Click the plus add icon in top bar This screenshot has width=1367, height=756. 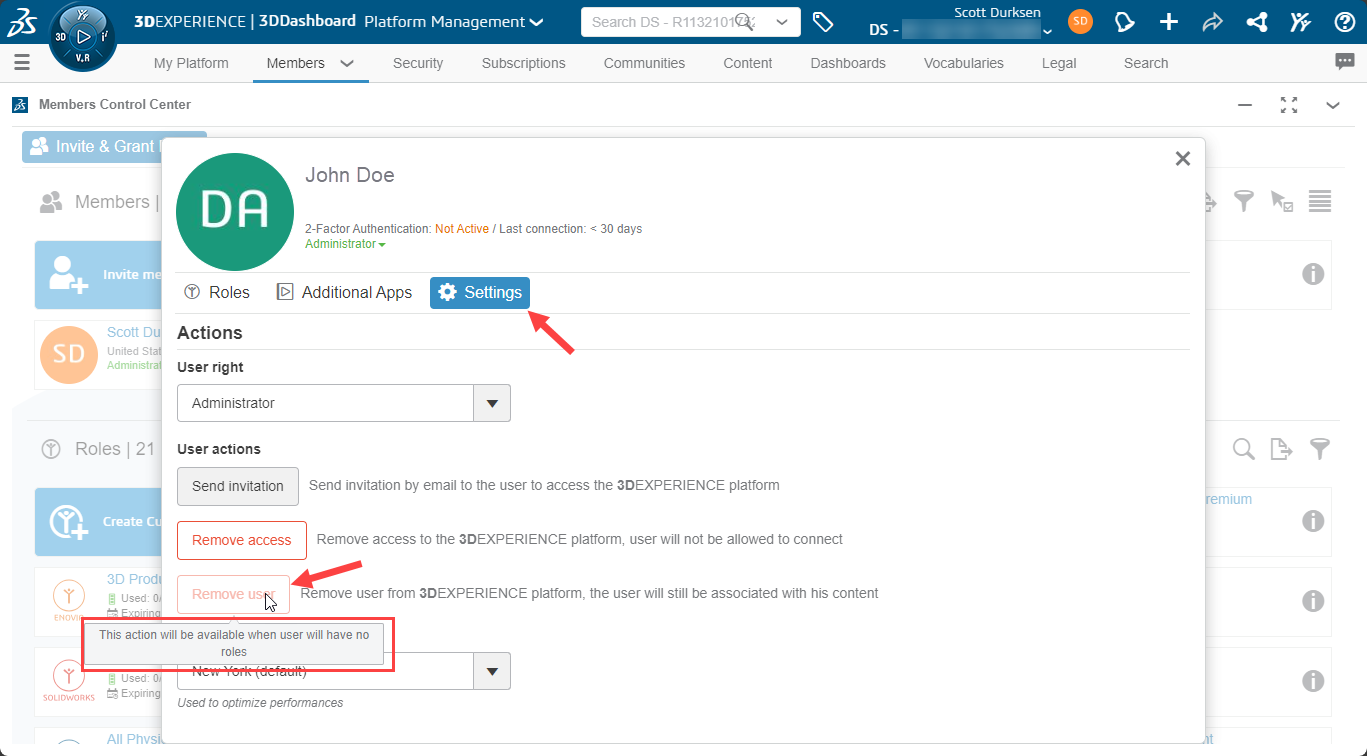tap(1168, 22)
